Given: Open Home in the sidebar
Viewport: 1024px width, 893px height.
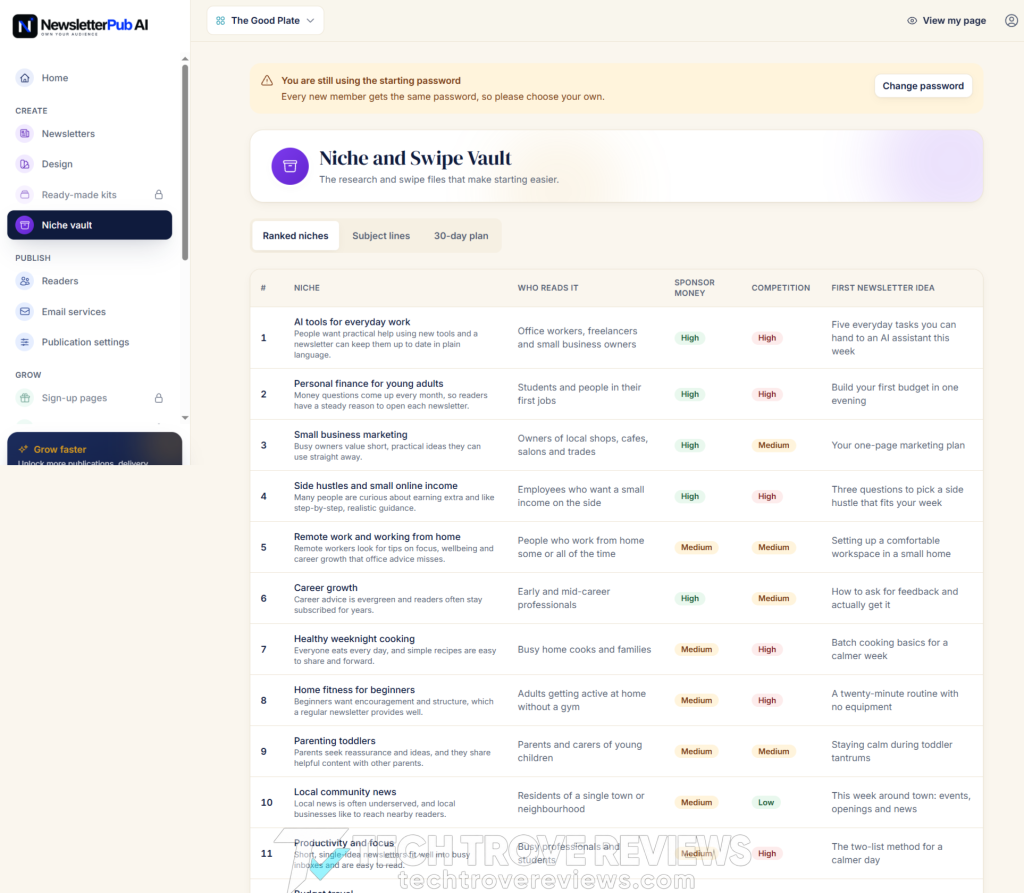Looking at the screenshot, I should pos(89,78).
